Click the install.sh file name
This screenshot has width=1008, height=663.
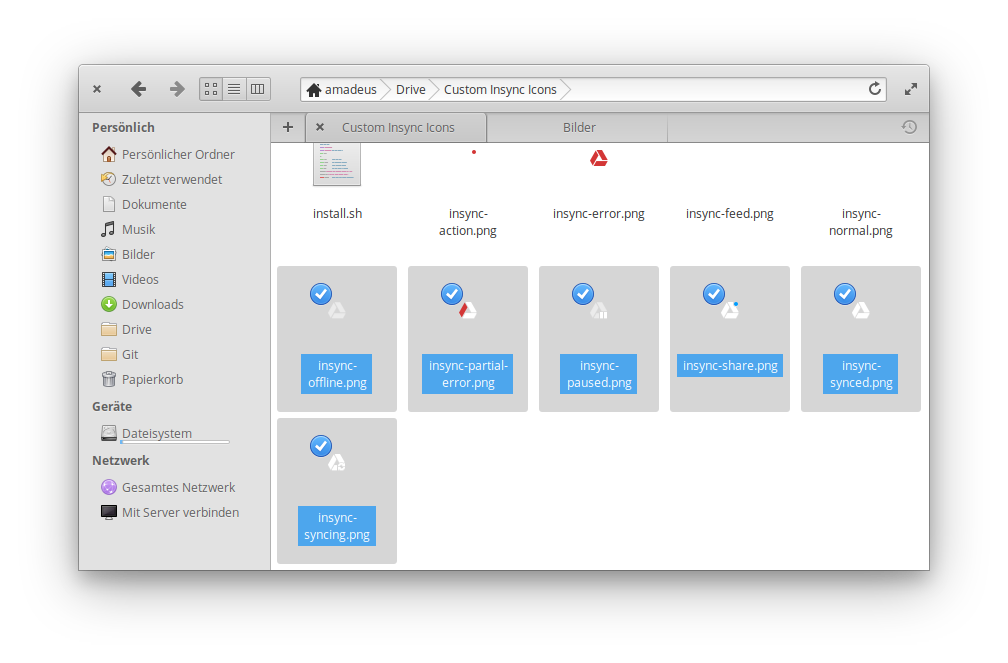click(338, 213)
